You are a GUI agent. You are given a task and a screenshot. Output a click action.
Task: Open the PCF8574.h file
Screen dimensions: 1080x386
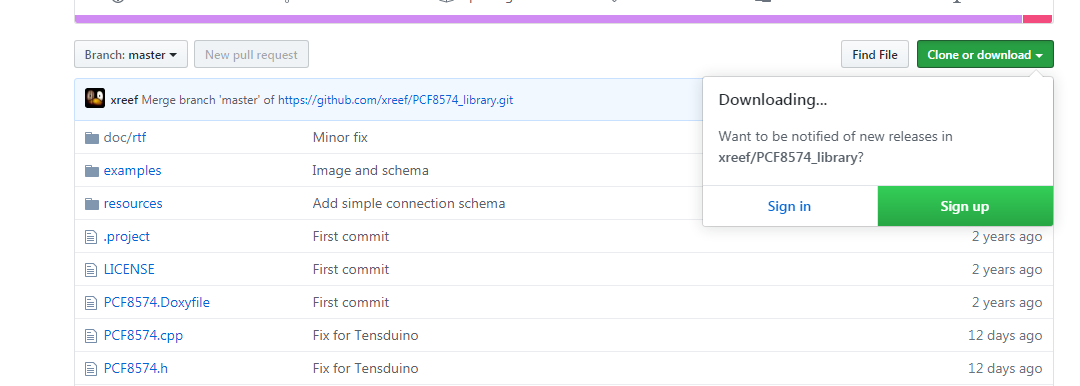click(x=136, y=369)
